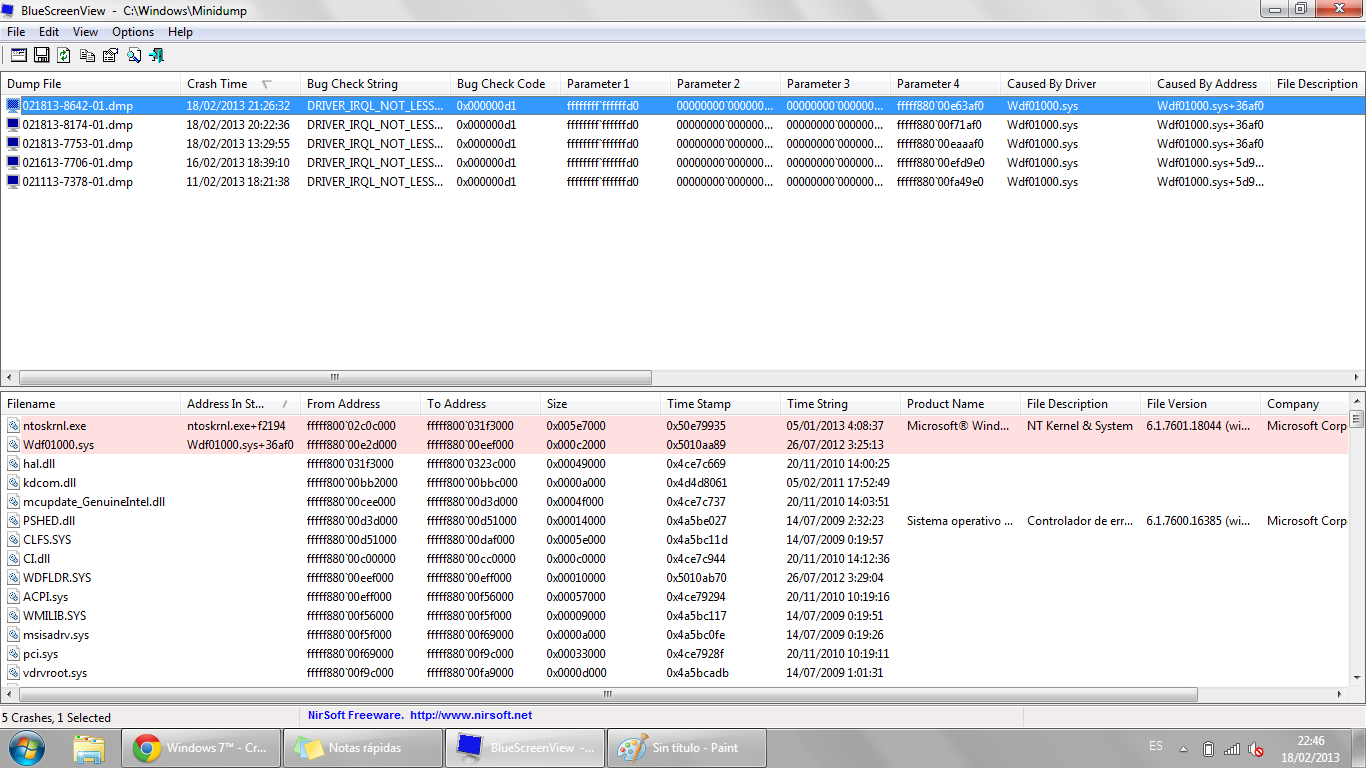Open the File menu
The height and width of the screenshot is (768, 1366).
[16, 32]
